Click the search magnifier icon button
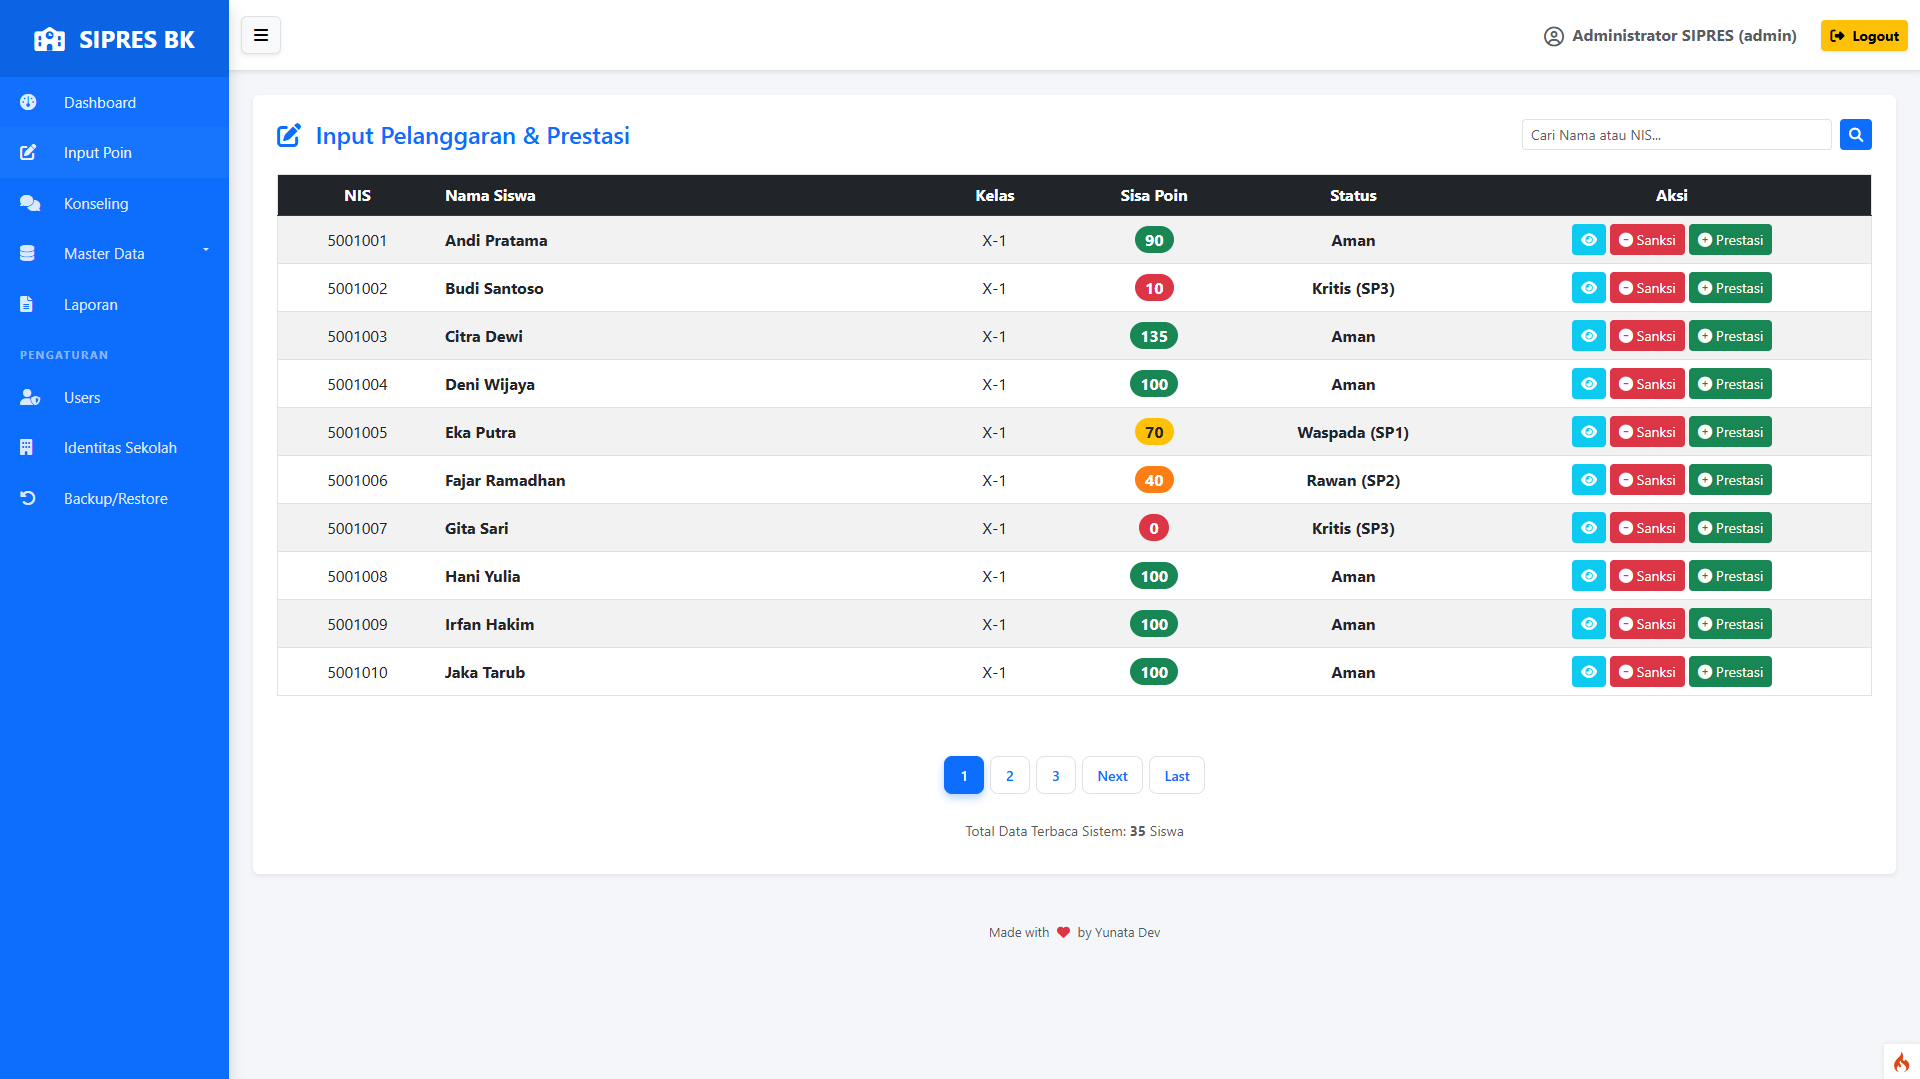 point(1855,135)
